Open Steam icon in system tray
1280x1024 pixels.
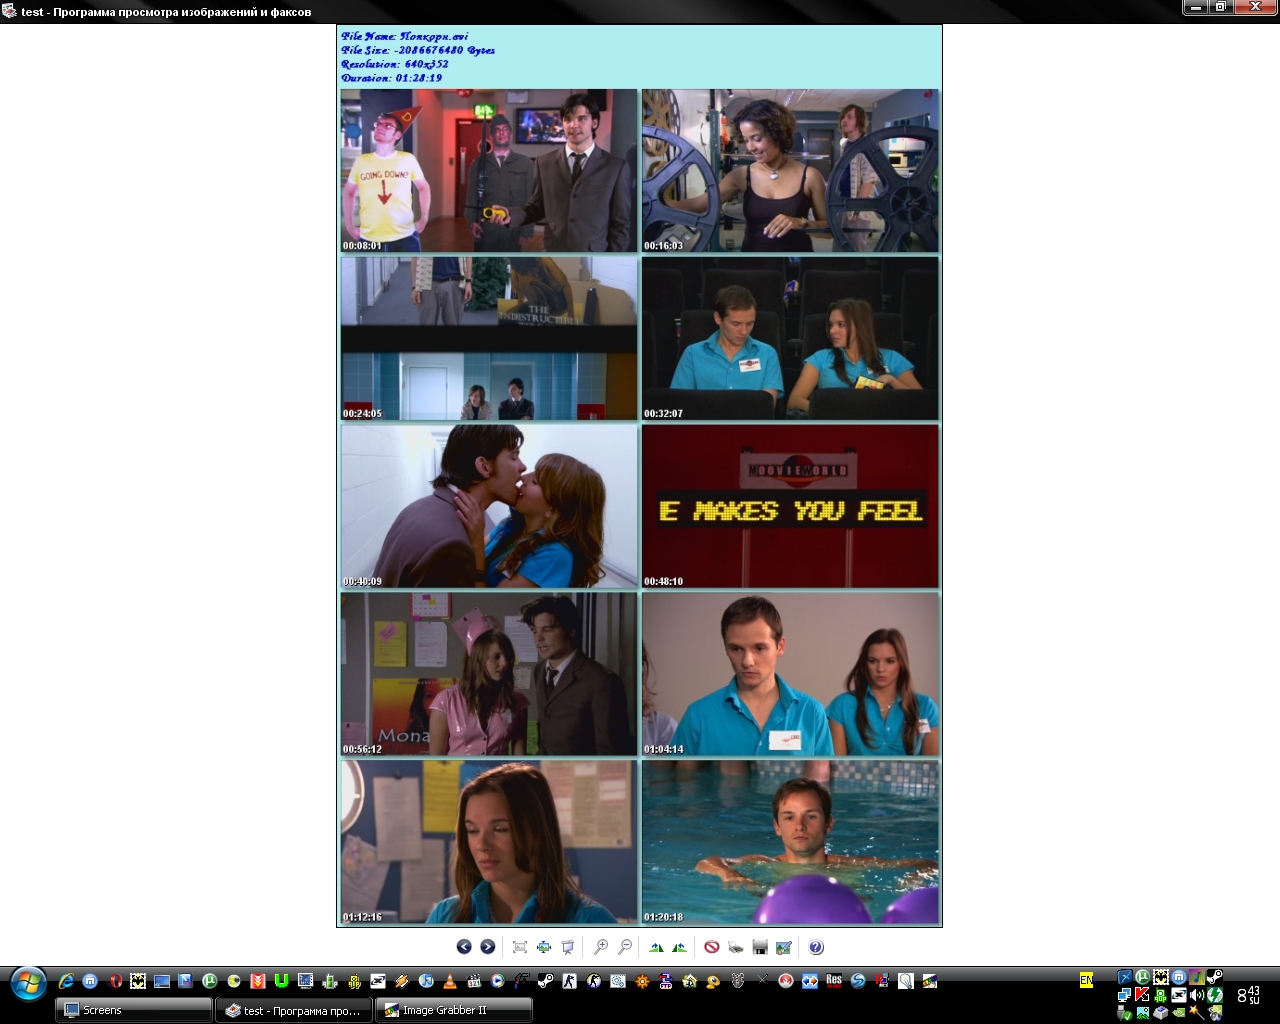(1215, 977)
